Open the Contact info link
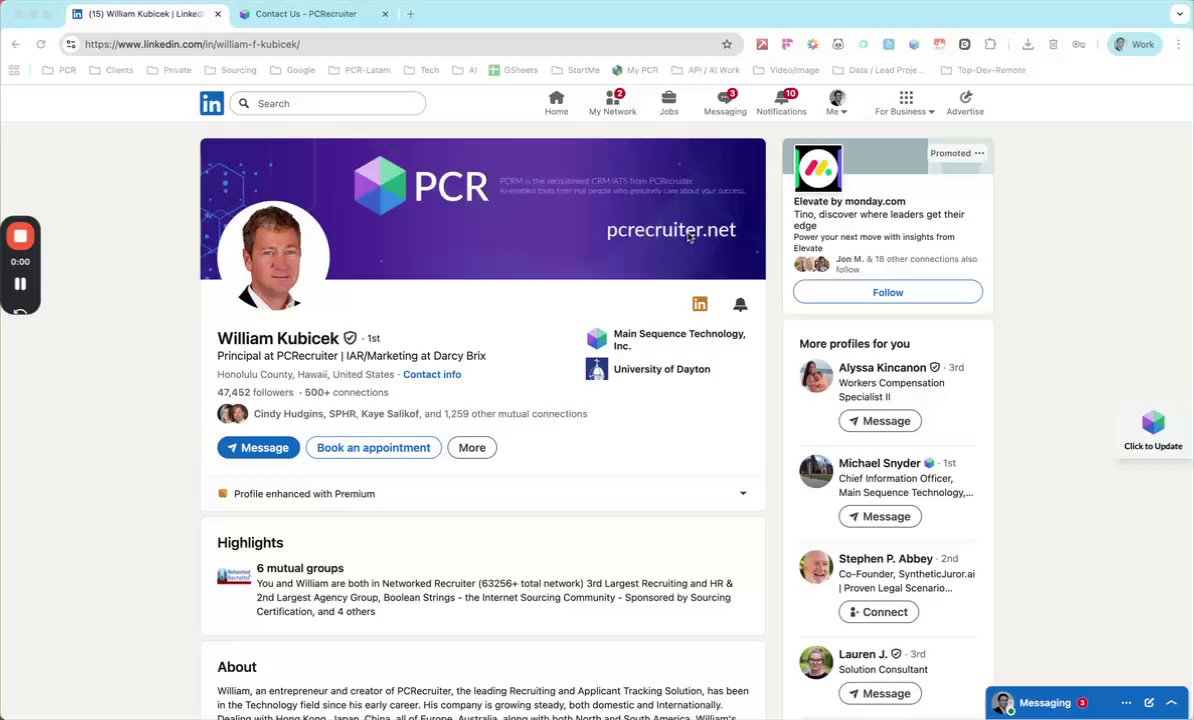This screenshot has height=720, width=1194. tap(432, 374)
